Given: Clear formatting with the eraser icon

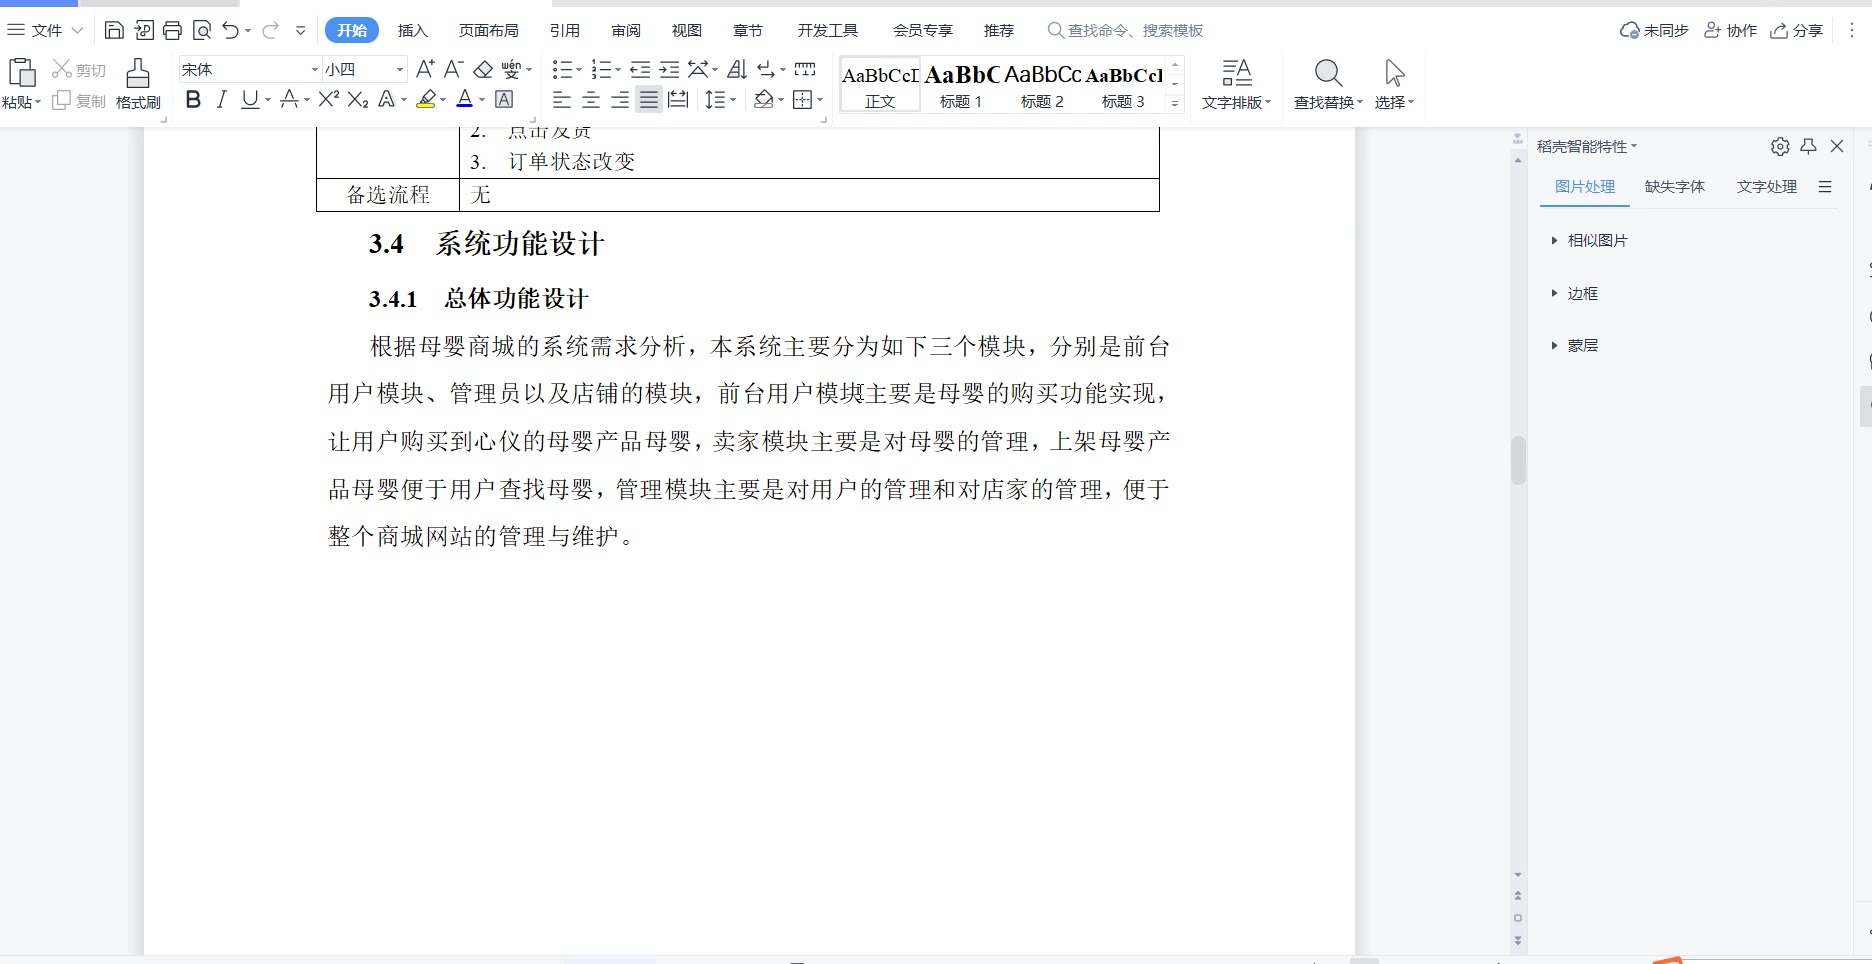Looking at the screenshot, I should coord(483,69).
